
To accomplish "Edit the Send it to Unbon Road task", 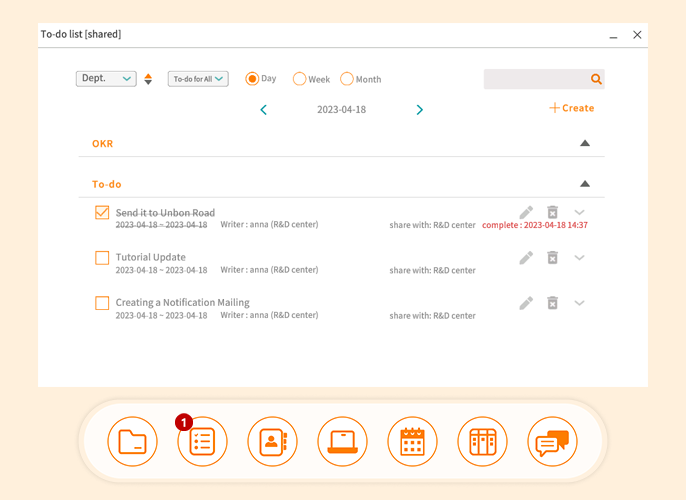I will point(526,213).
